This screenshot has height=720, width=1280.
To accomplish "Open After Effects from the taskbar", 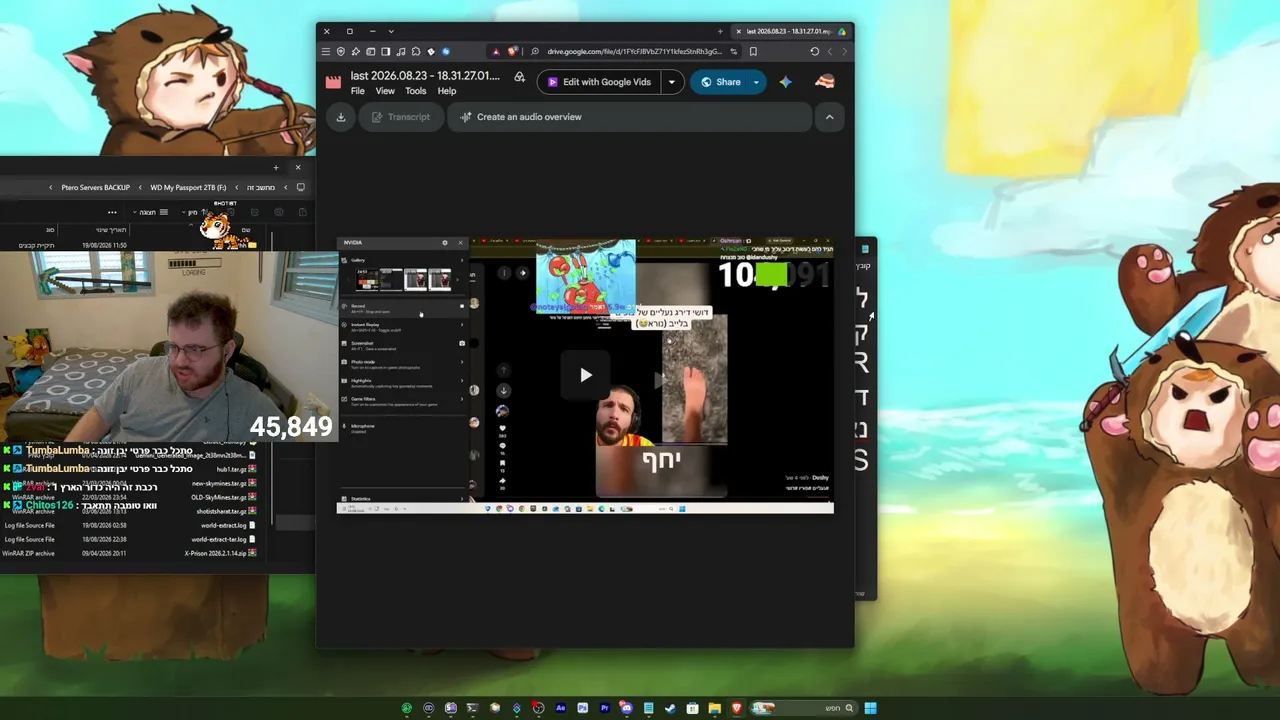I will (x=560, y=708).
